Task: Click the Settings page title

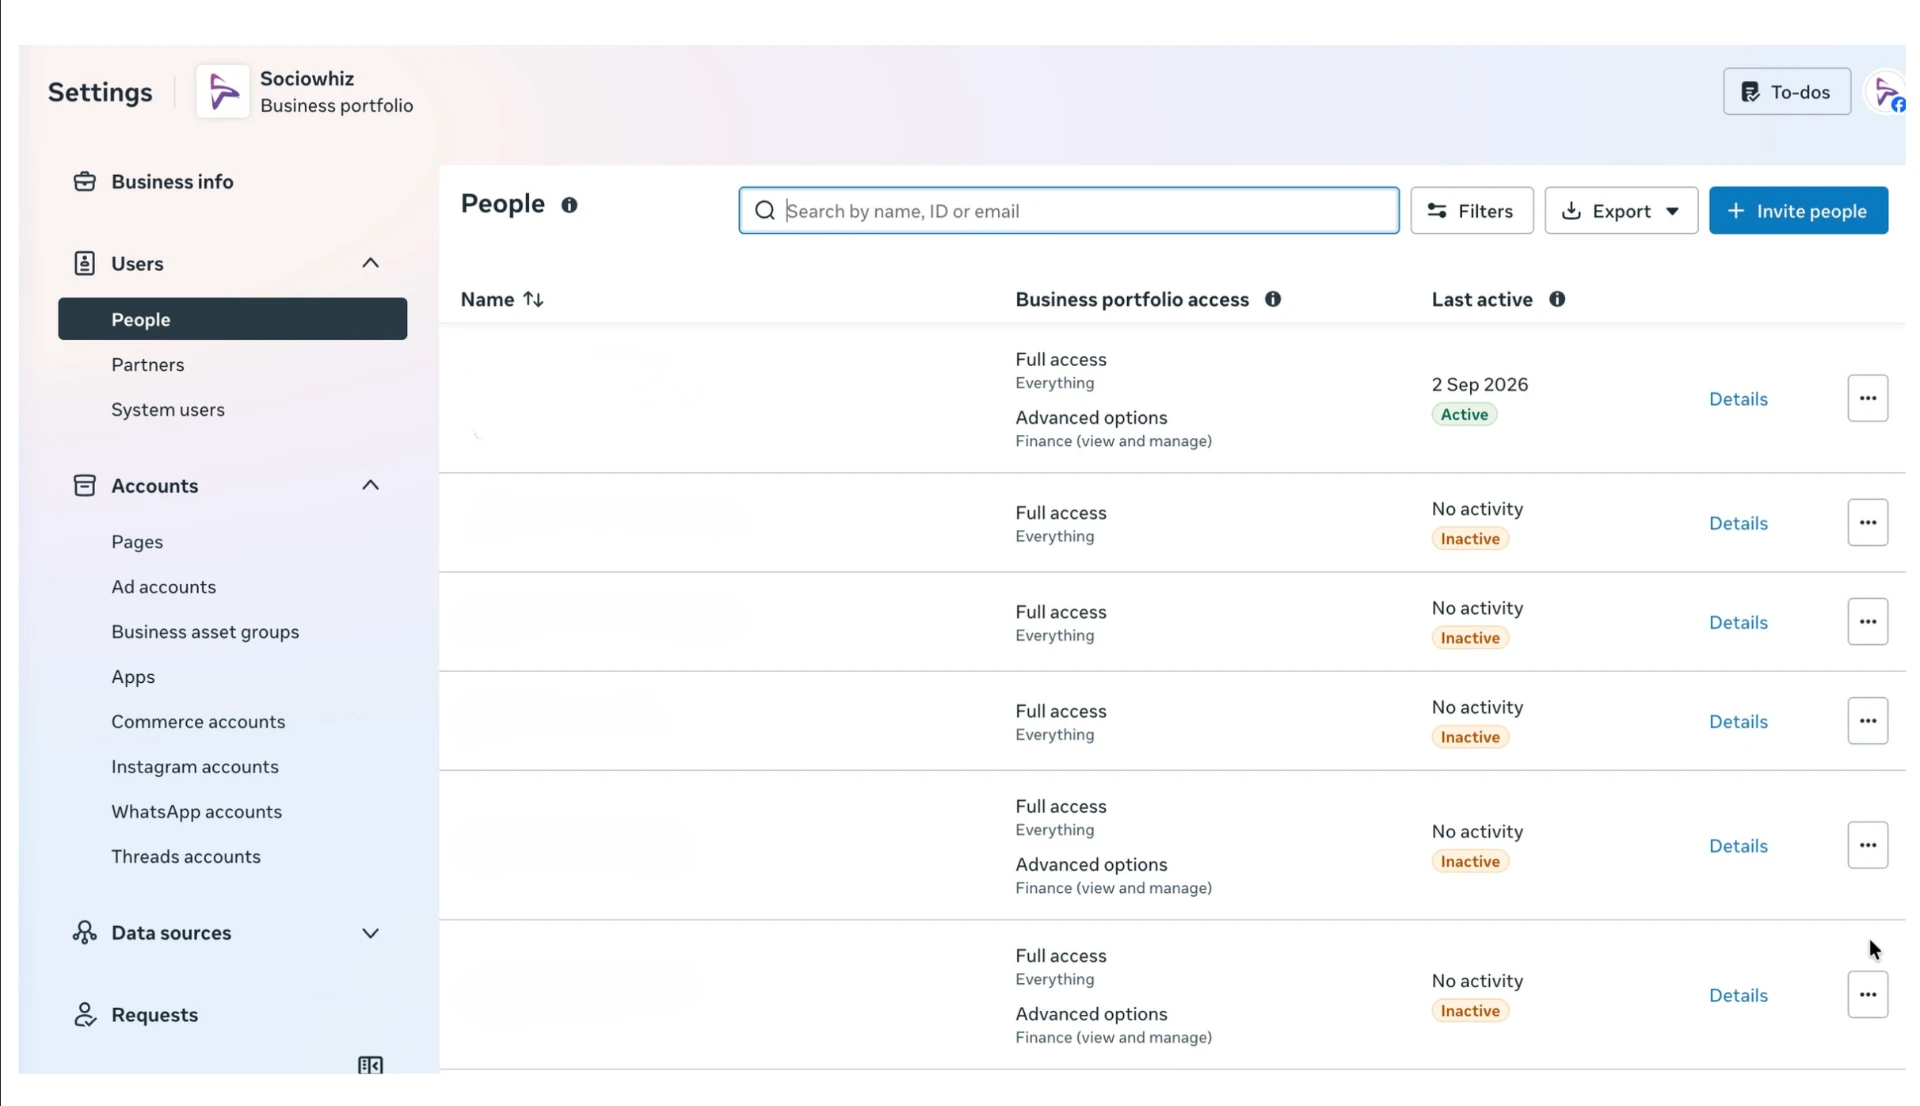Action: point(100,92)
